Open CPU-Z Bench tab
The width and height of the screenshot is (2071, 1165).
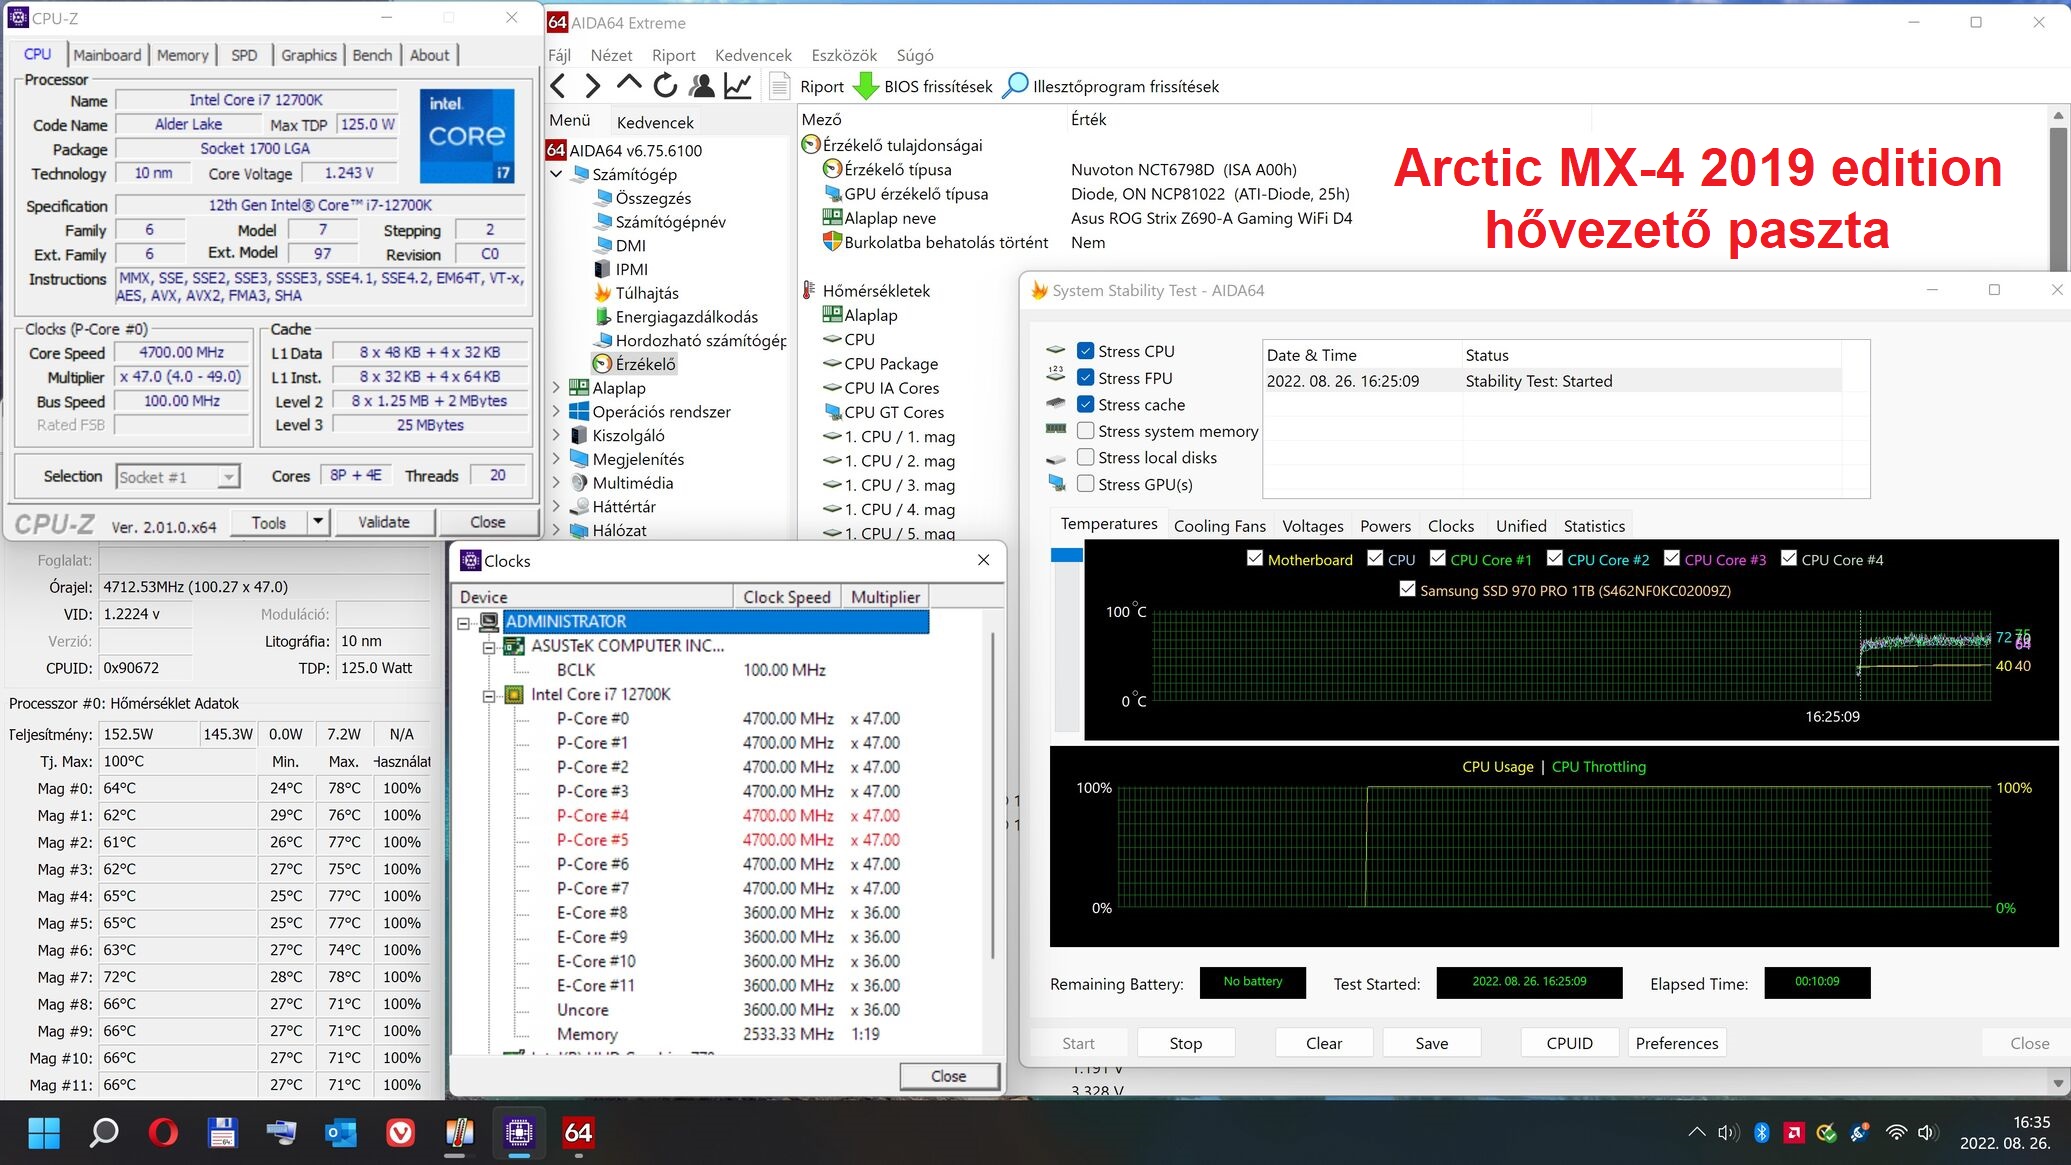click(x=372, y=55)
